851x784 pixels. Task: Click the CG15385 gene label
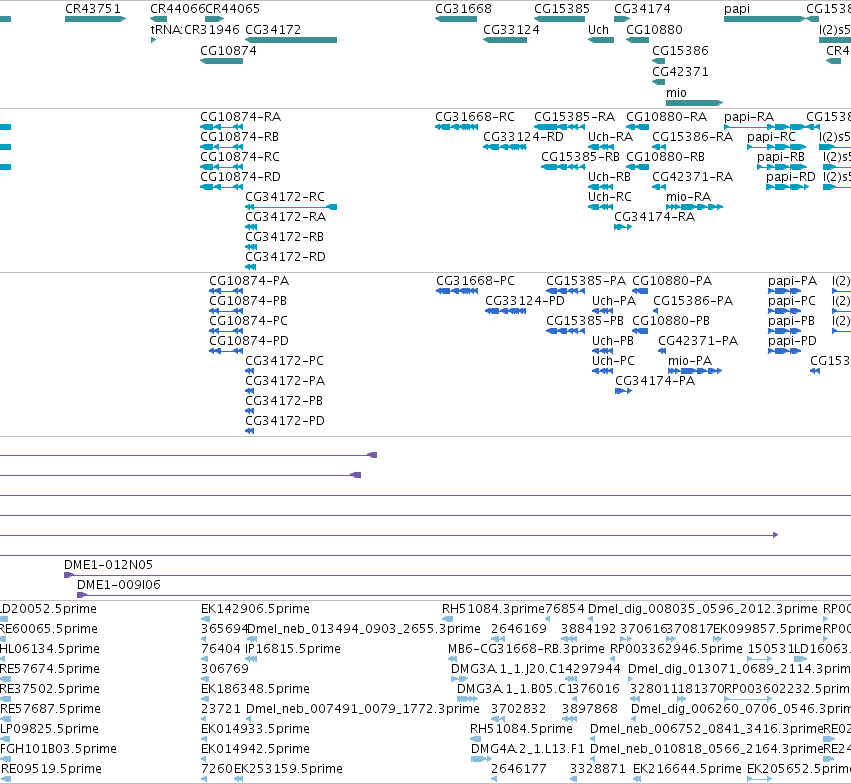(562, 9)
